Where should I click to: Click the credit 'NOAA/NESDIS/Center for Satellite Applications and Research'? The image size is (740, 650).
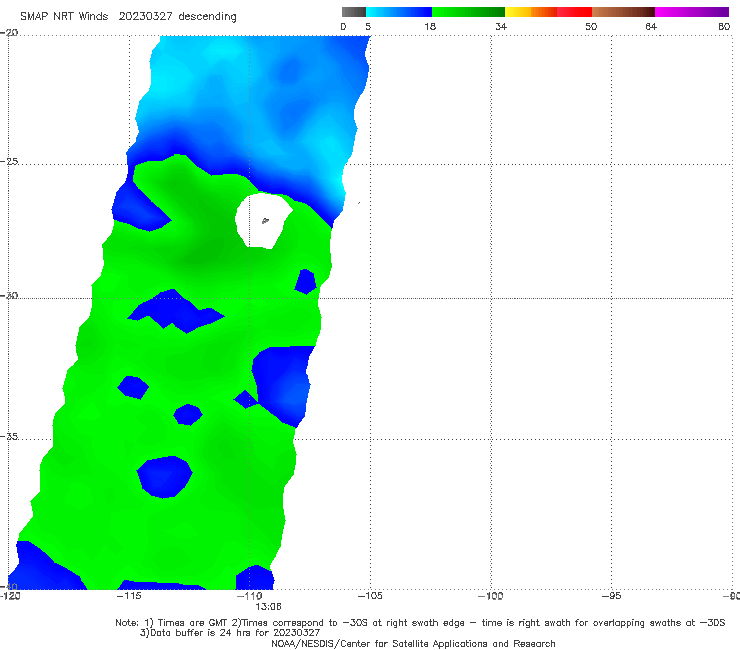[x=413, y=643]
